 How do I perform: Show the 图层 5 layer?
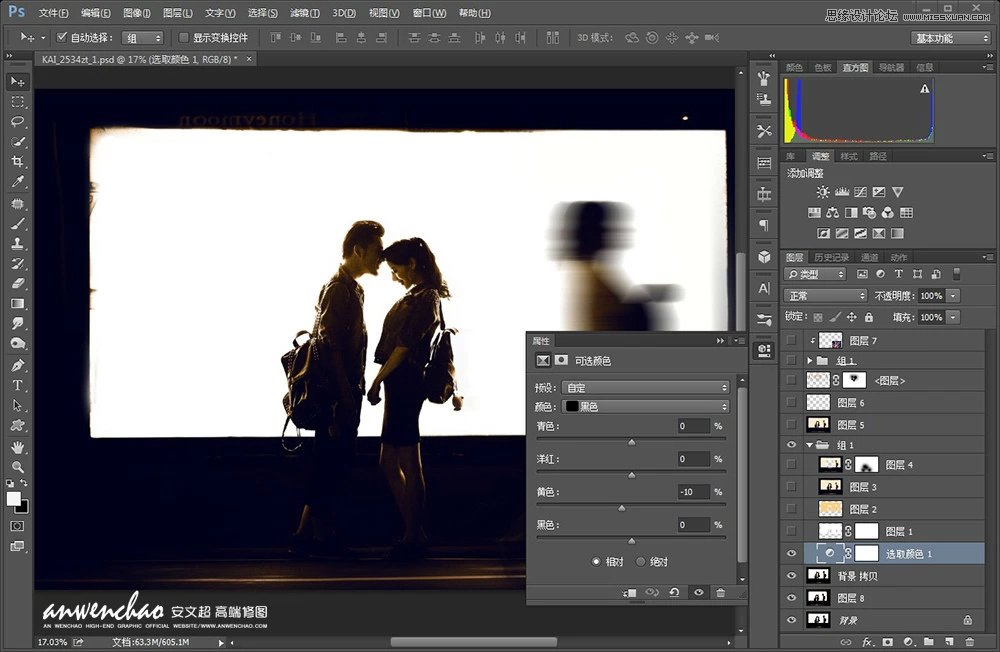[791, 424]
